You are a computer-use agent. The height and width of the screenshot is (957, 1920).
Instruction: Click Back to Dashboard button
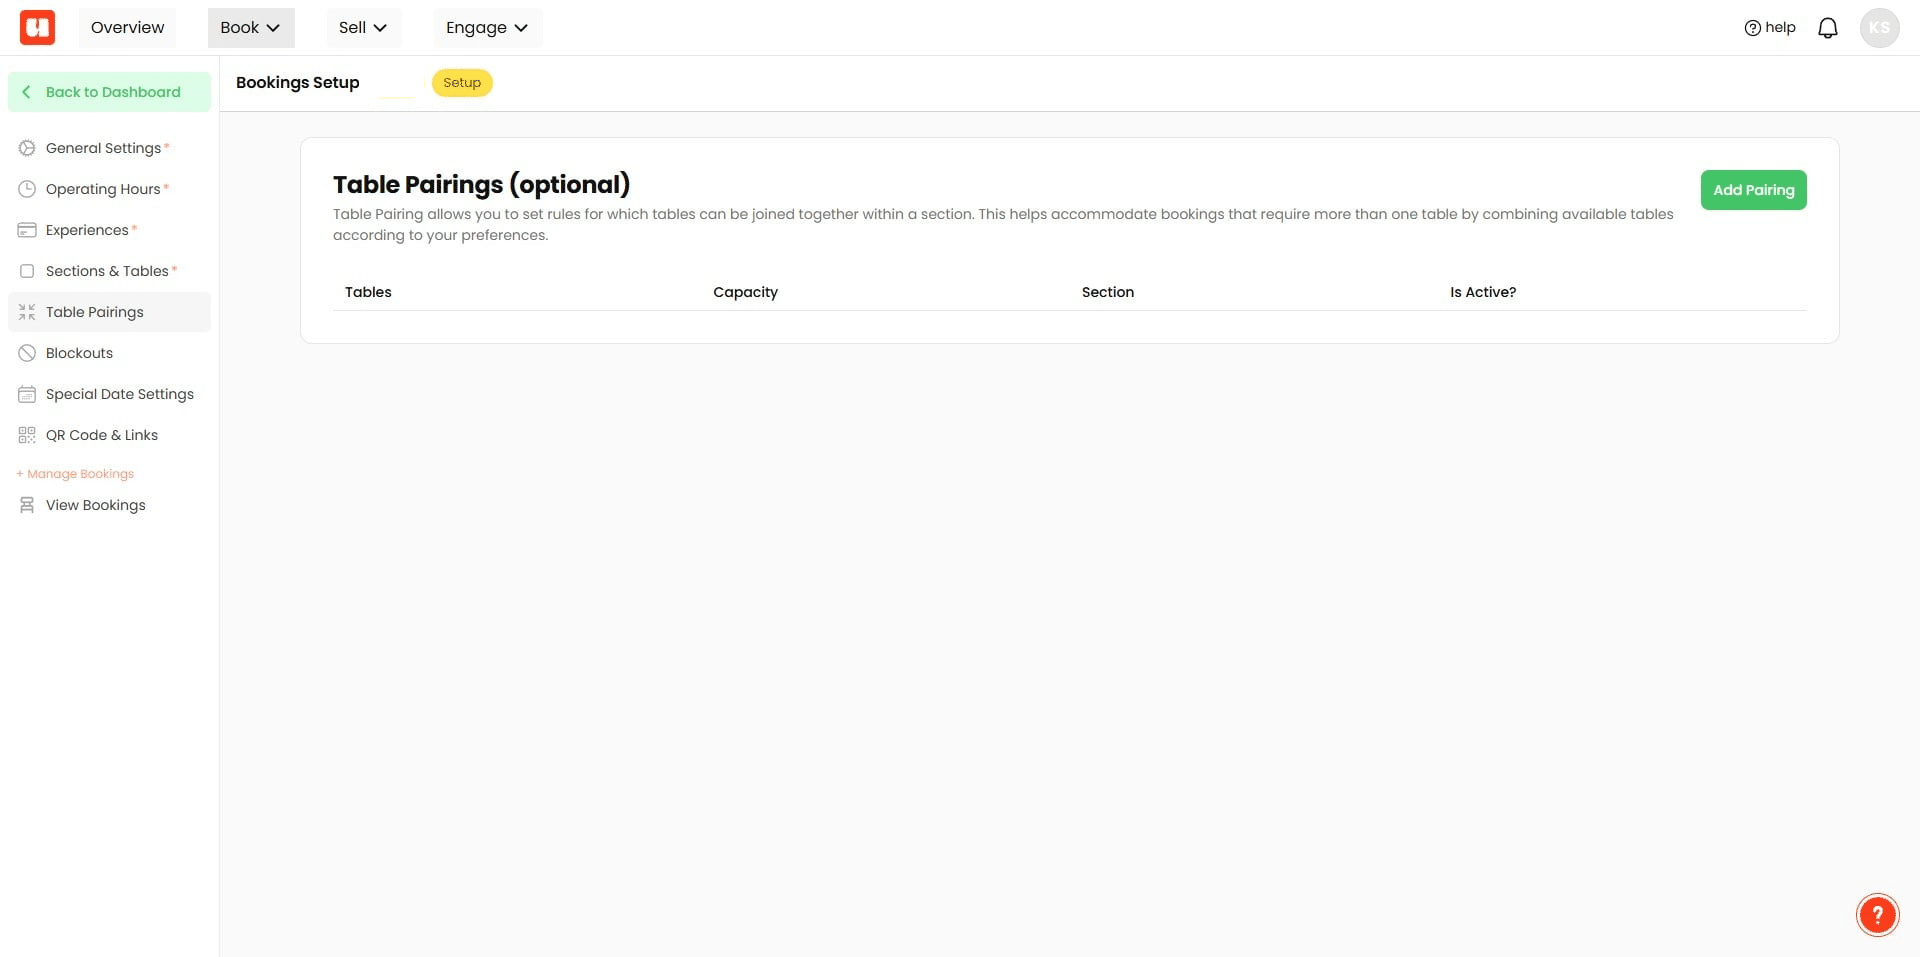click(x=109, y=92)
